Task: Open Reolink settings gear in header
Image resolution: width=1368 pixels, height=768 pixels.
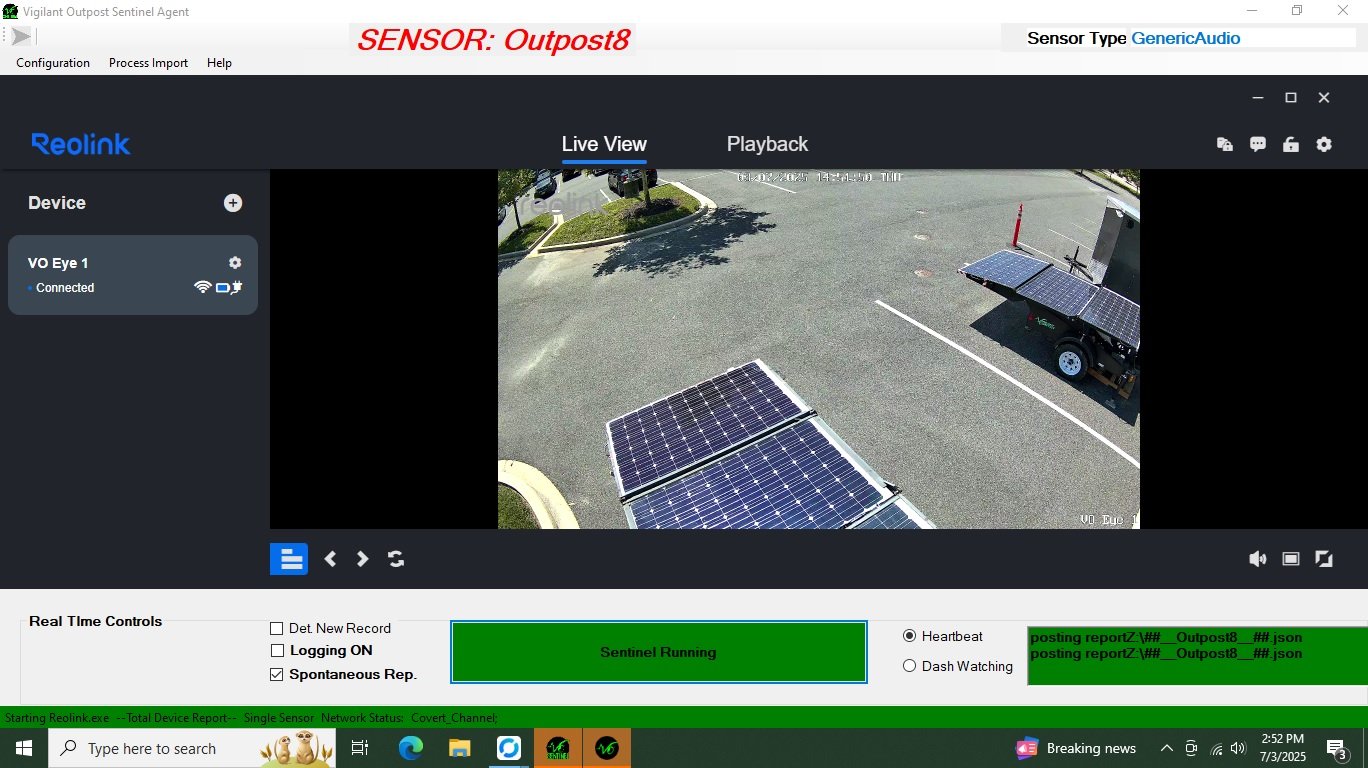Action: [x=1324, y=144]
